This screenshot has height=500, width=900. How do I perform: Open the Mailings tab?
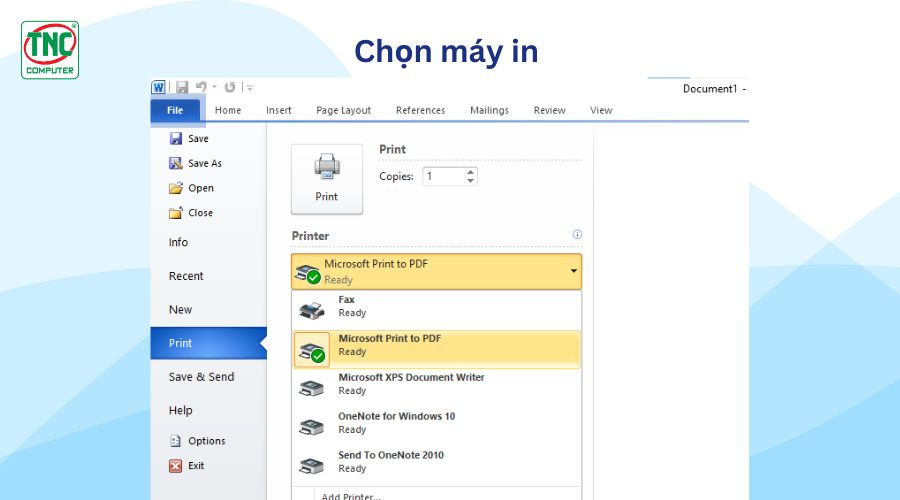[489, 110]
